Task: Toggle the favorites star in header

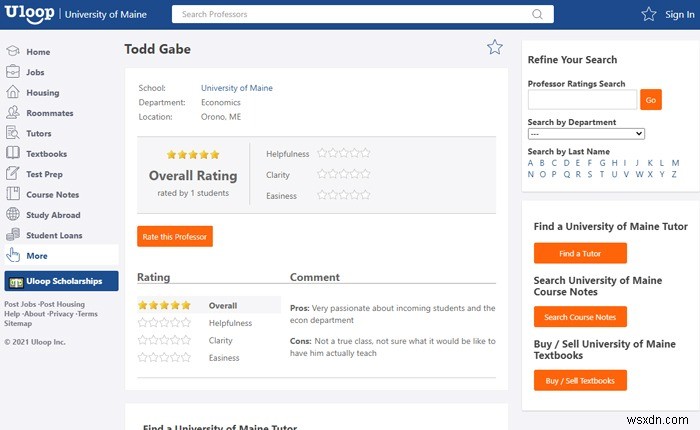Action: click(x=649, y=14)
